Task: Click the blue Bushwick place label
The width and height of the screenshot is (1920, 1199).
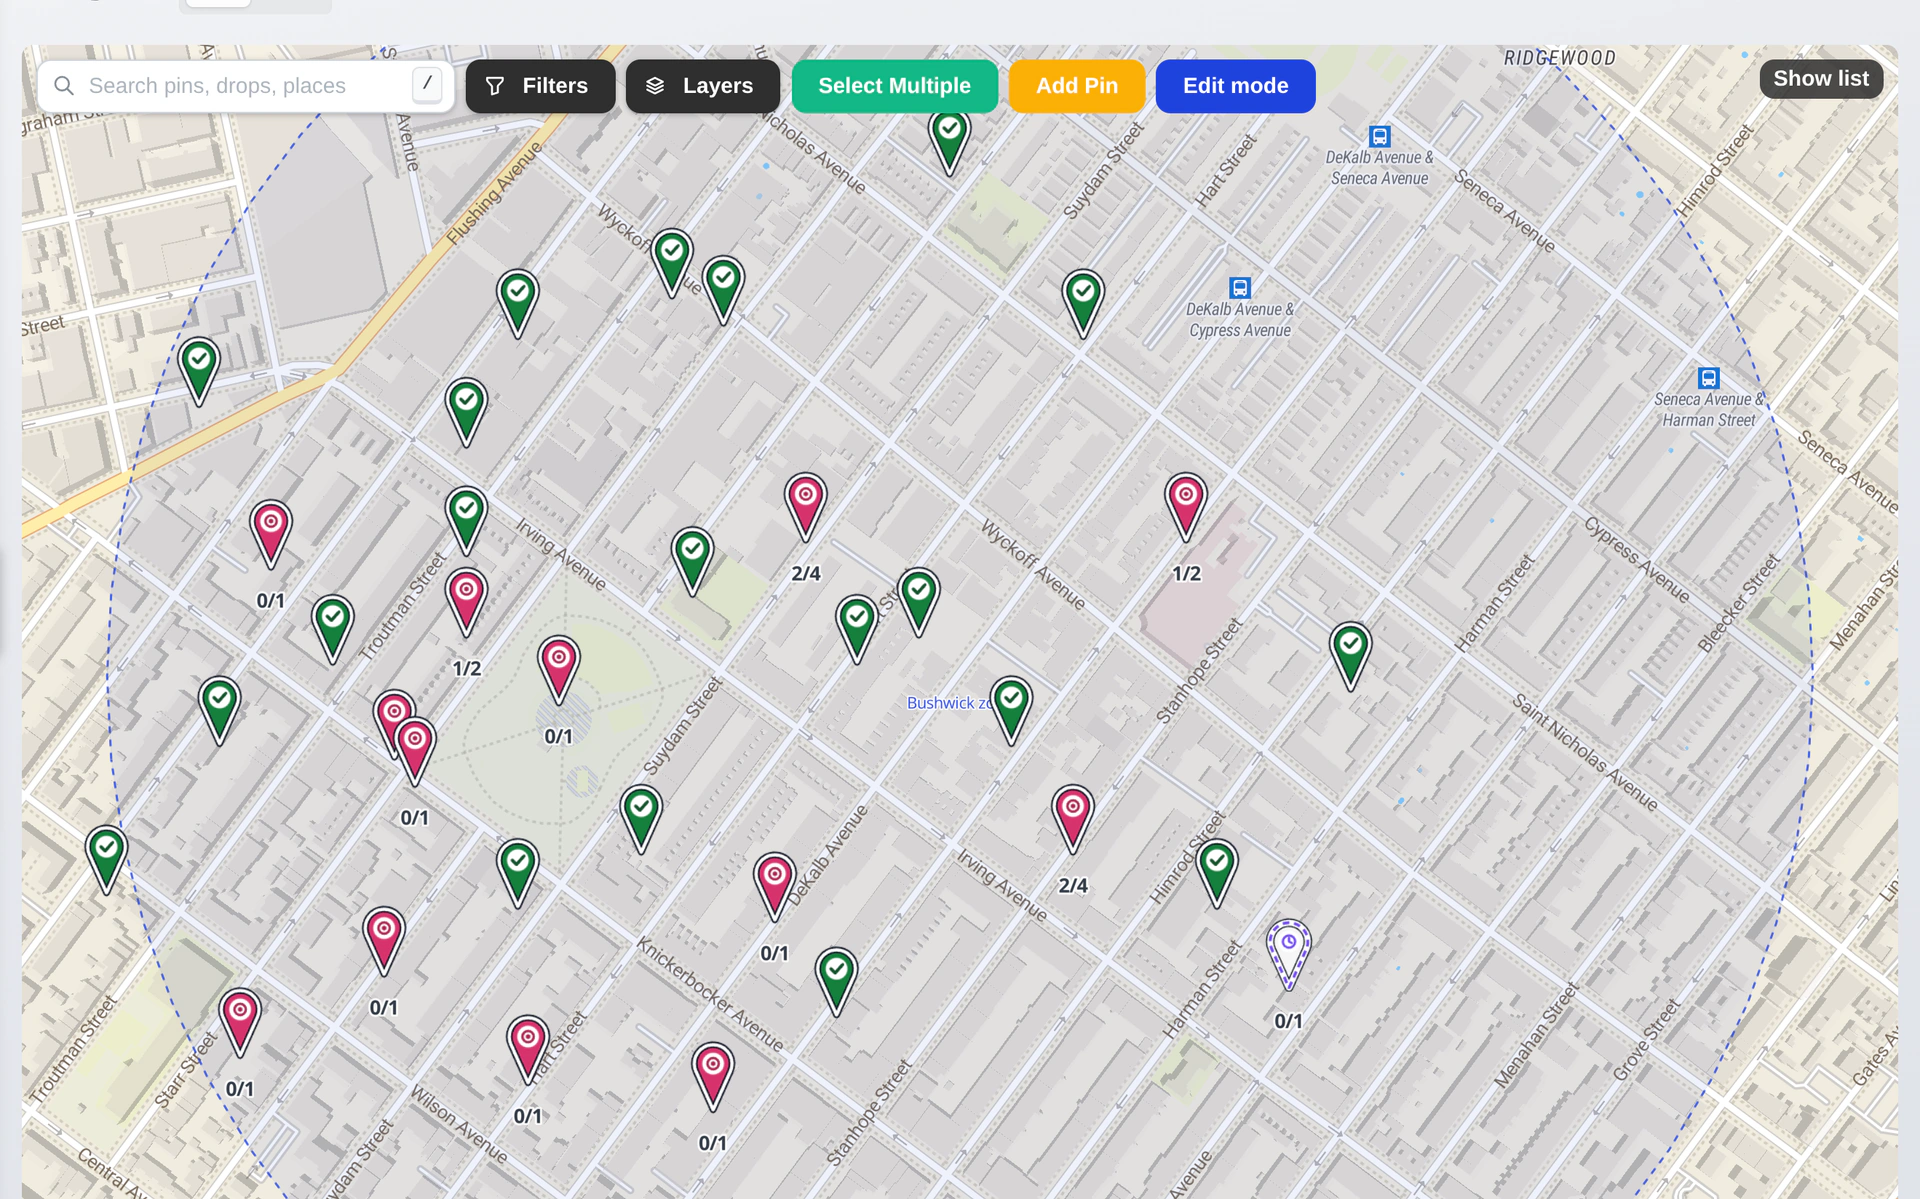Action: [949, 703]
